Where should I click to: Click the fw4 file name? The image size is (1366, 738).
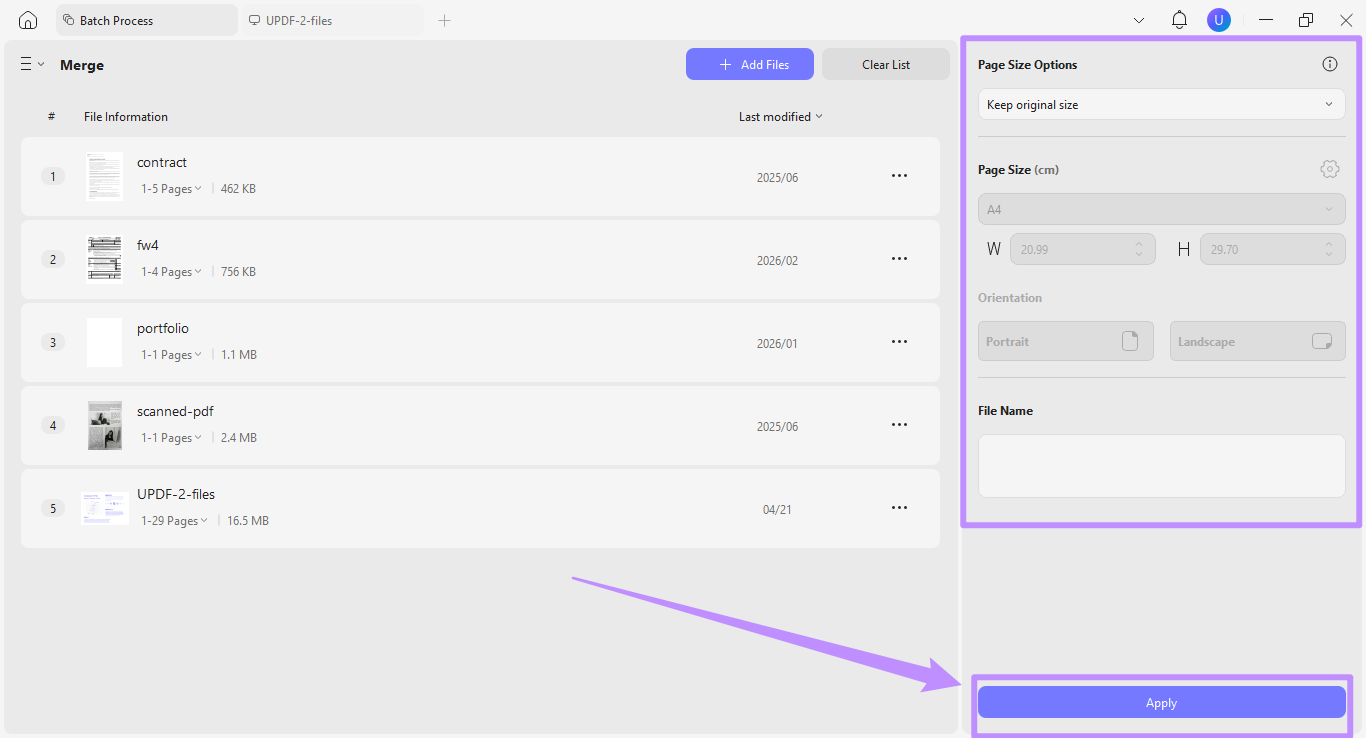coord(148,245)
